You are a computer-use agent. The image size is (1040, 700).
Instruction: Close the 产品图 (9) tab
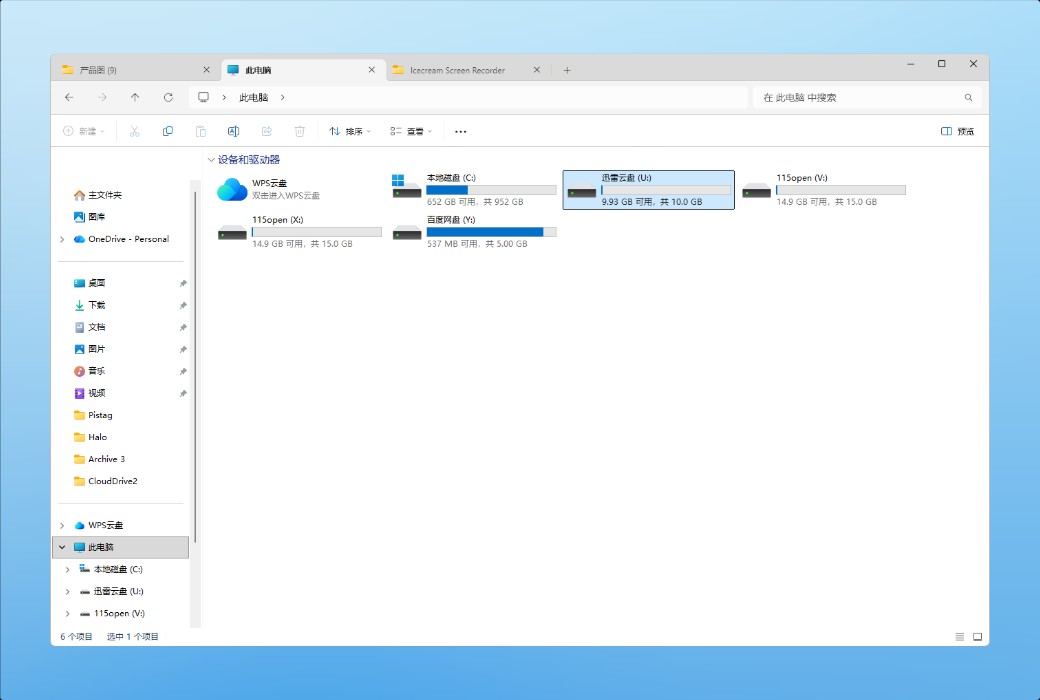pos(206,70)
